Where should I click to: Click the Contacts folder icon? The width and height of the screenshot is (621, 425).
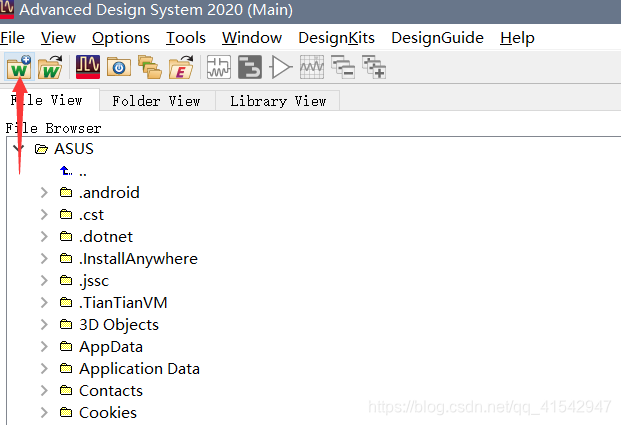66,391
